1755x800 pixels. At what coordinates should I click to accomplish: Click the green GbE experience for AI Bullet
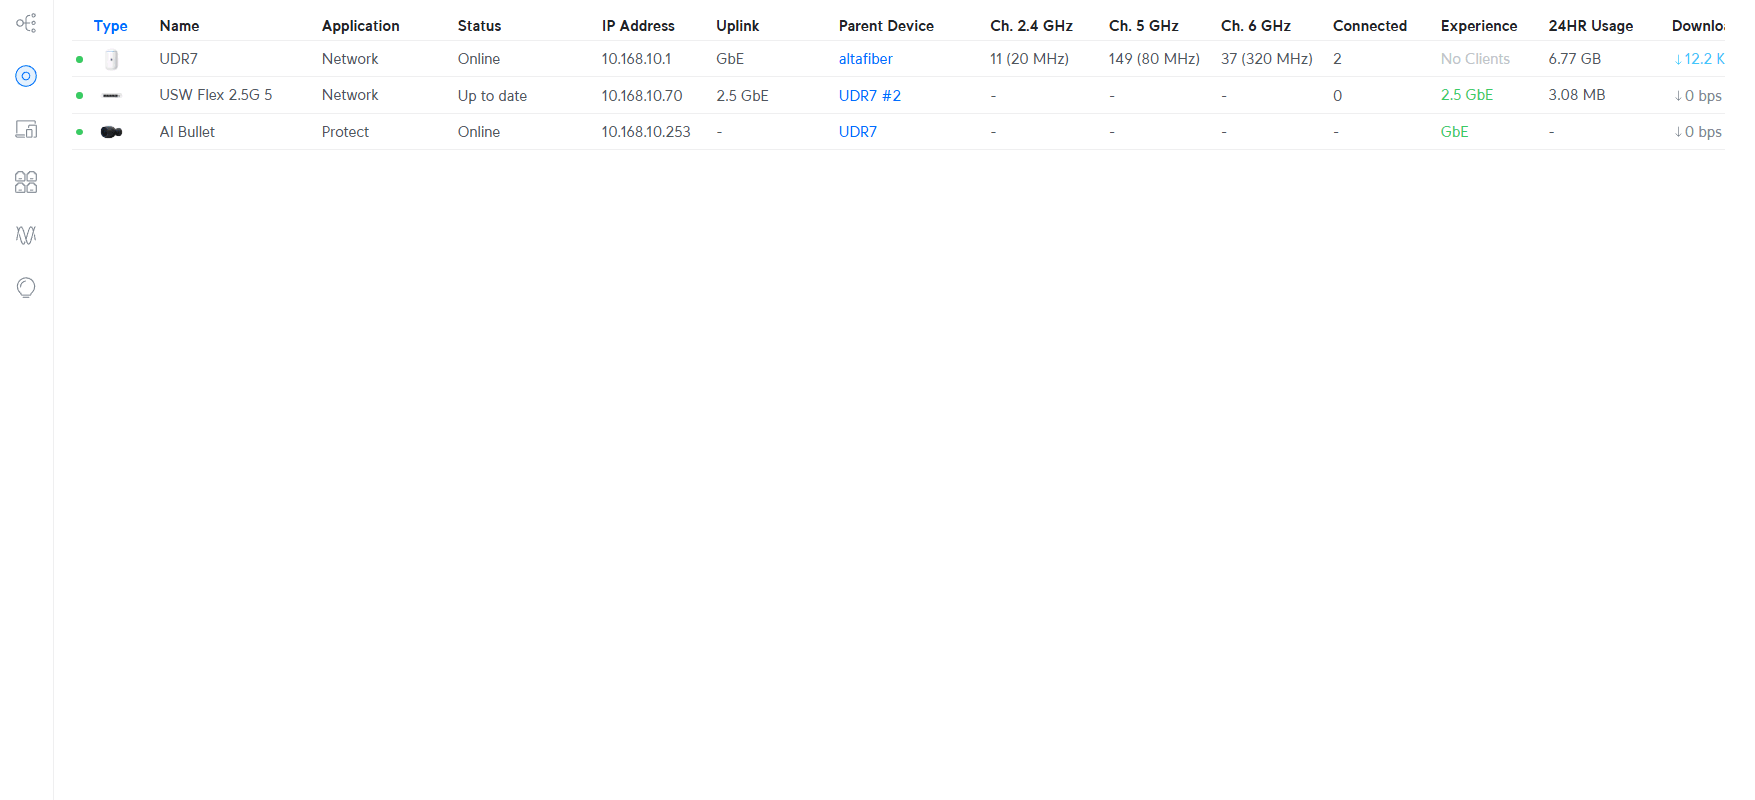1455,132
